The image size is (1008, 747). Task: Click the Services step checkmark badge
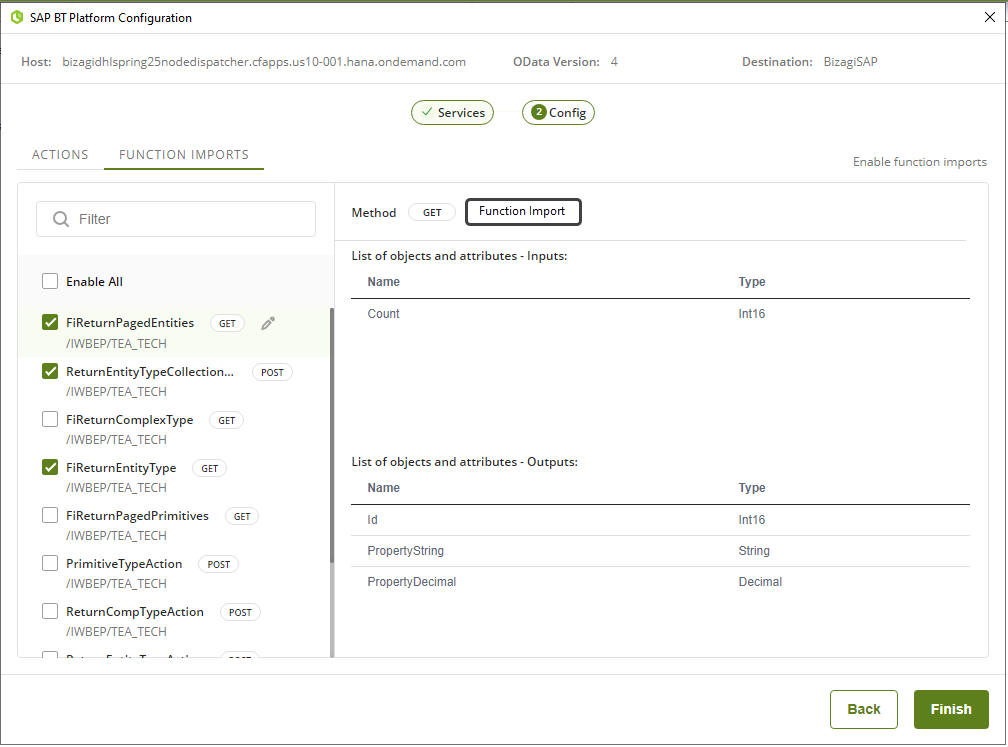(427, 113)
